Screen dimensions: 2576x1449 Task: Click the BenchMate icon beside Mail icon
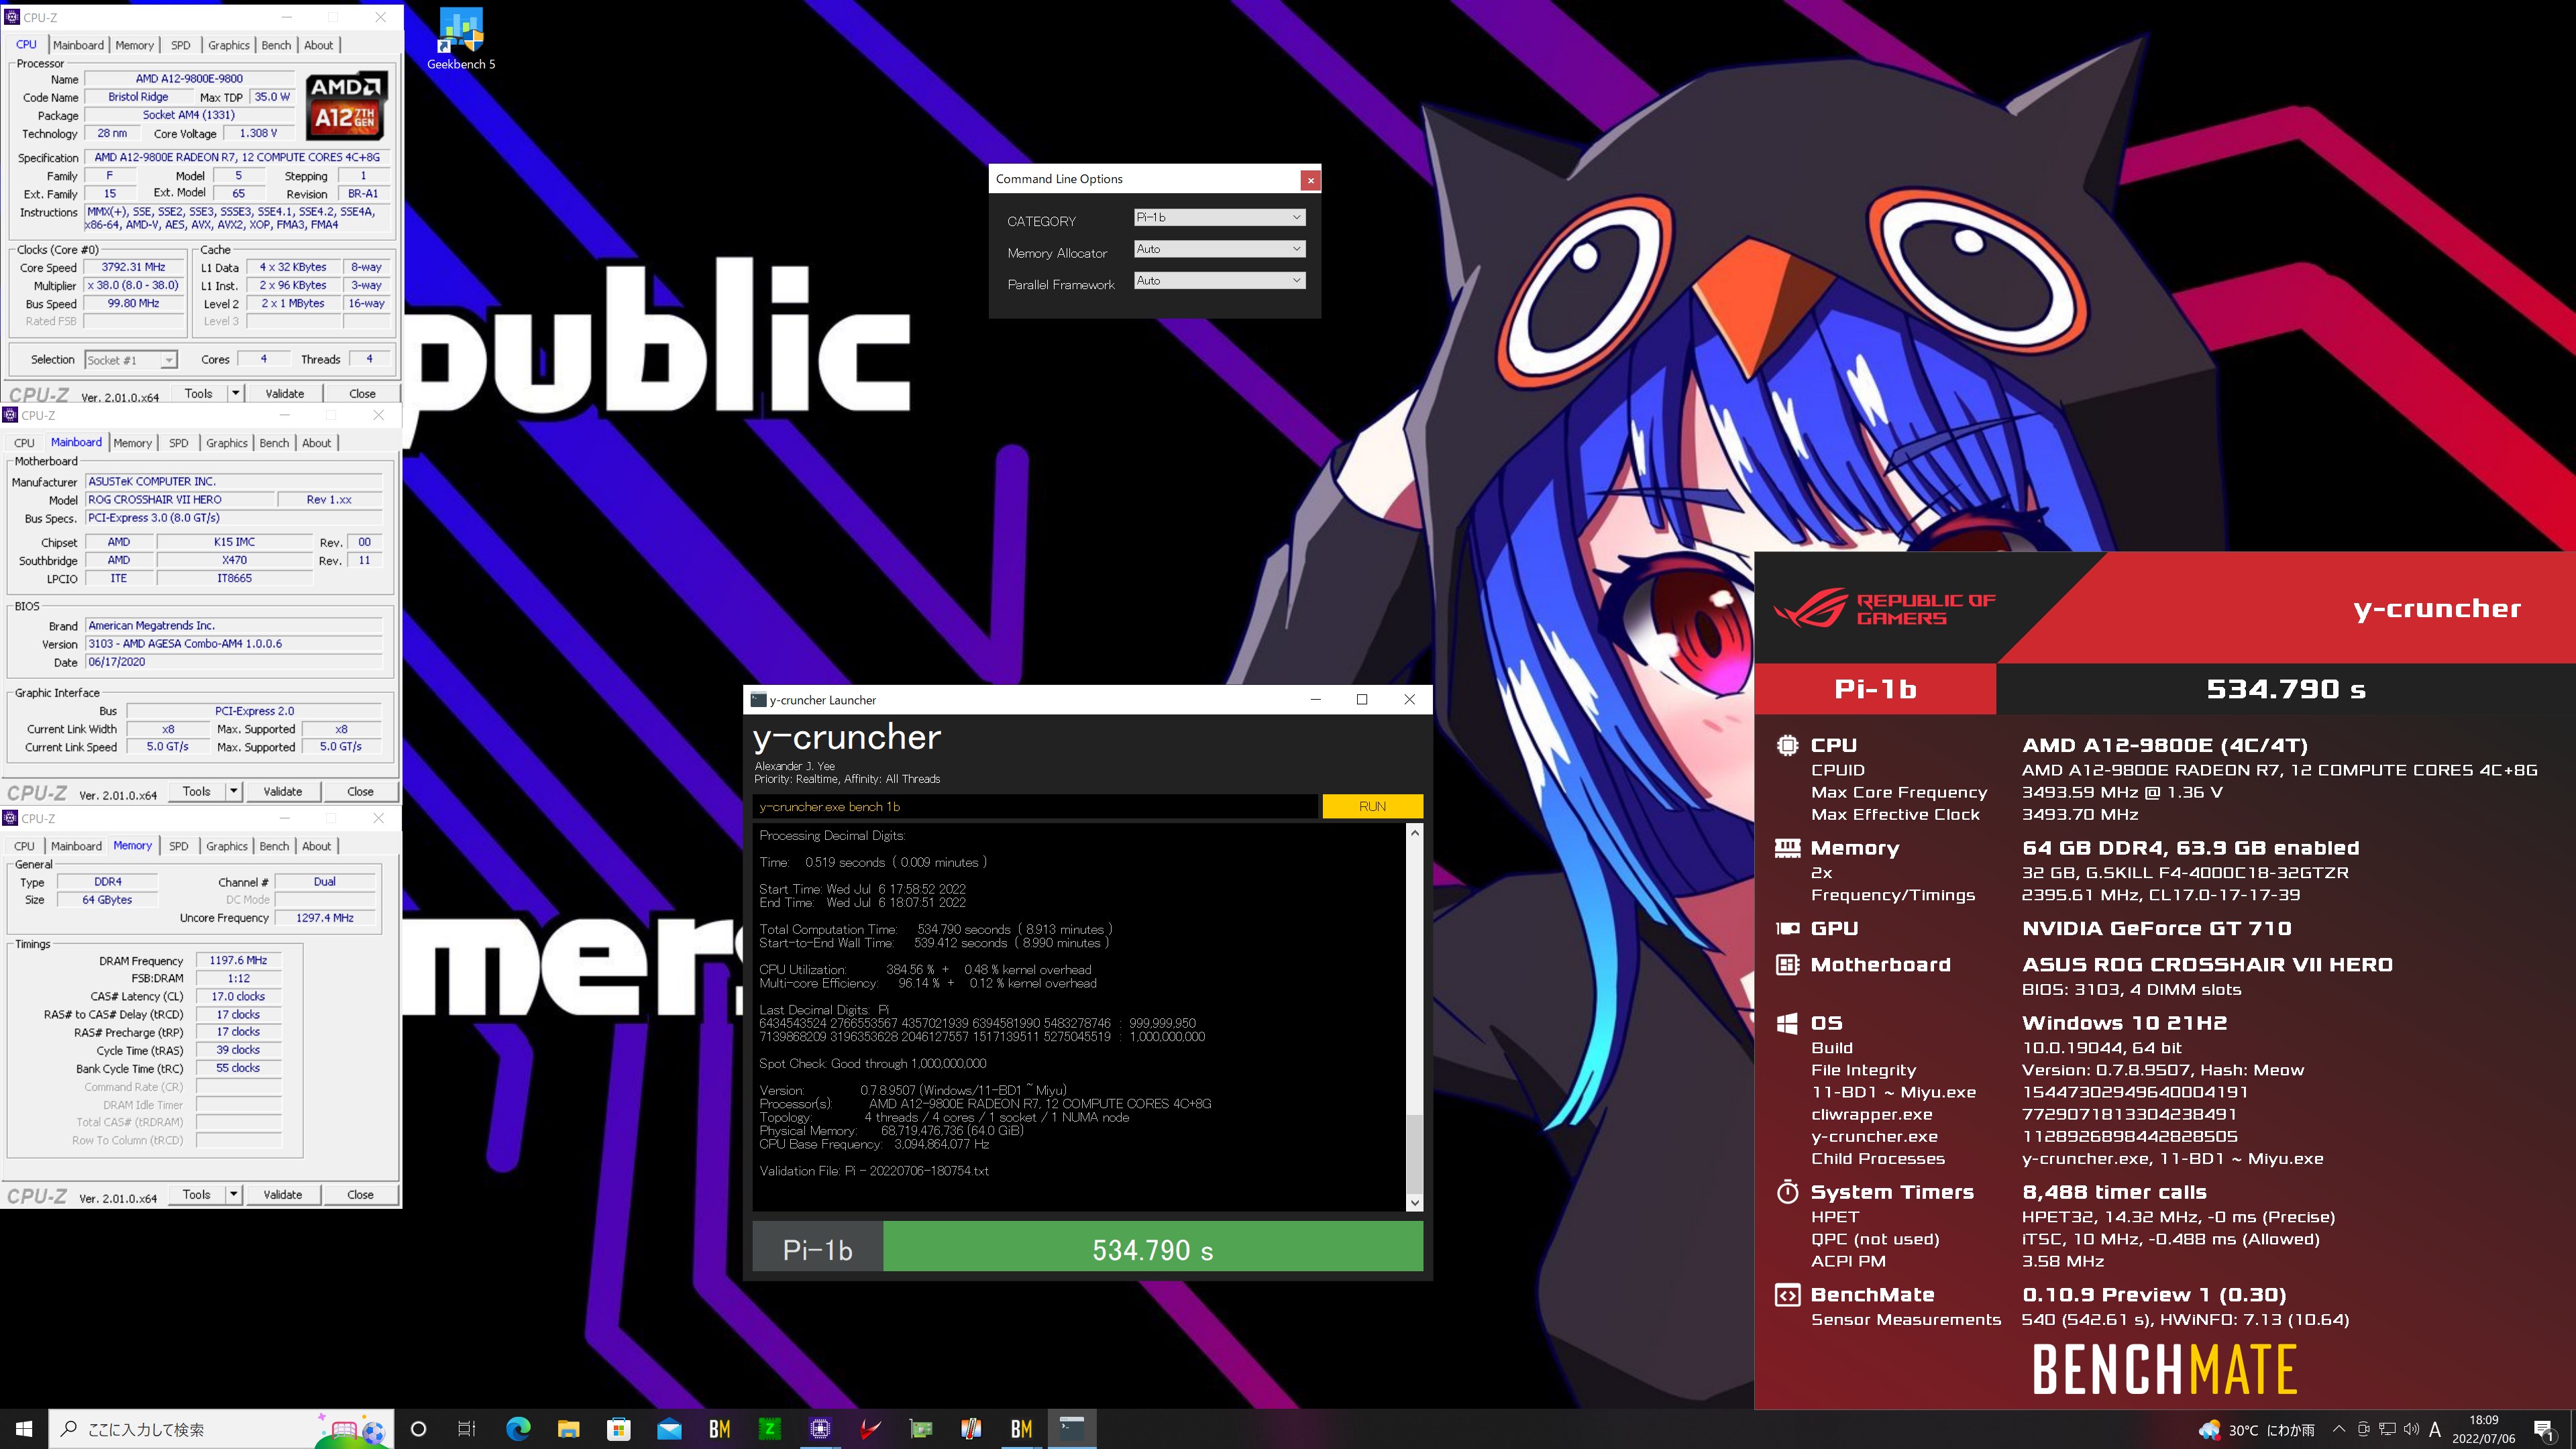click(x=719, y=1429)
